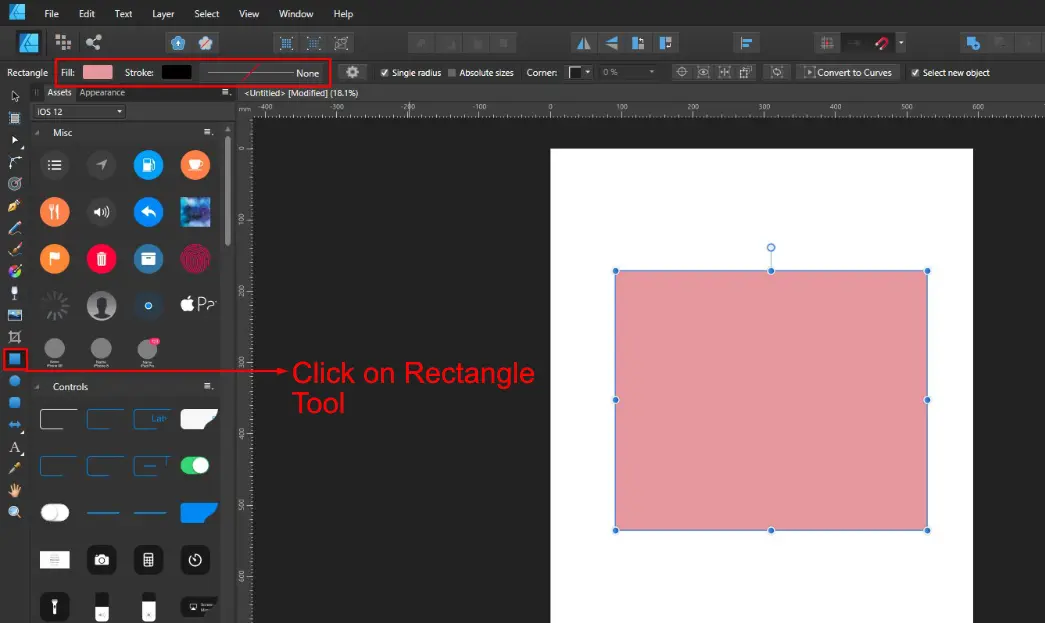The image size is (1045, 623).
Task: Click the pink rectangle on canvas
Action: tap(771, 400)
